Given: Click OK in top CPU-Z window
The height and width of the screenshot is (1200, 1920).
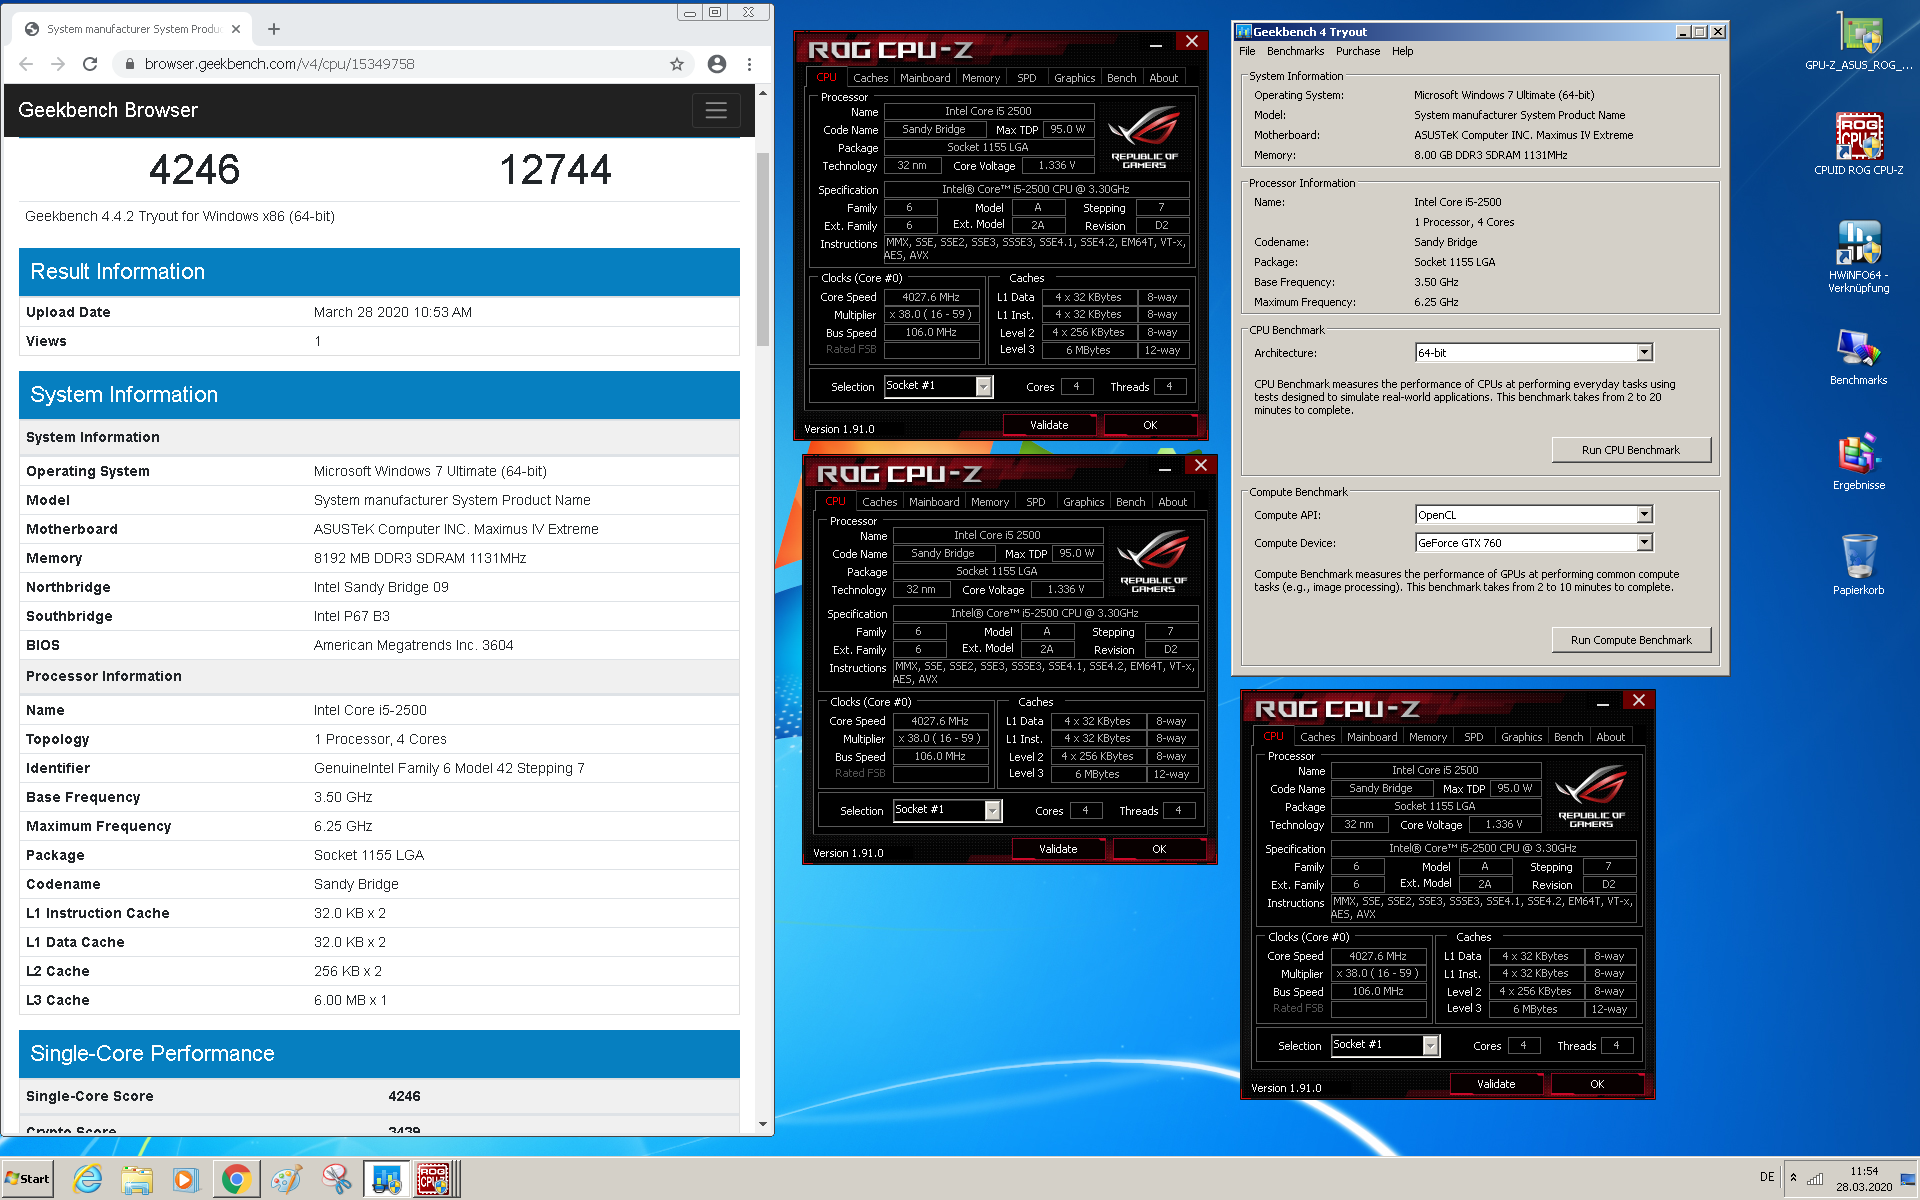Looking at the screenshot, I should click(1150, 425).
